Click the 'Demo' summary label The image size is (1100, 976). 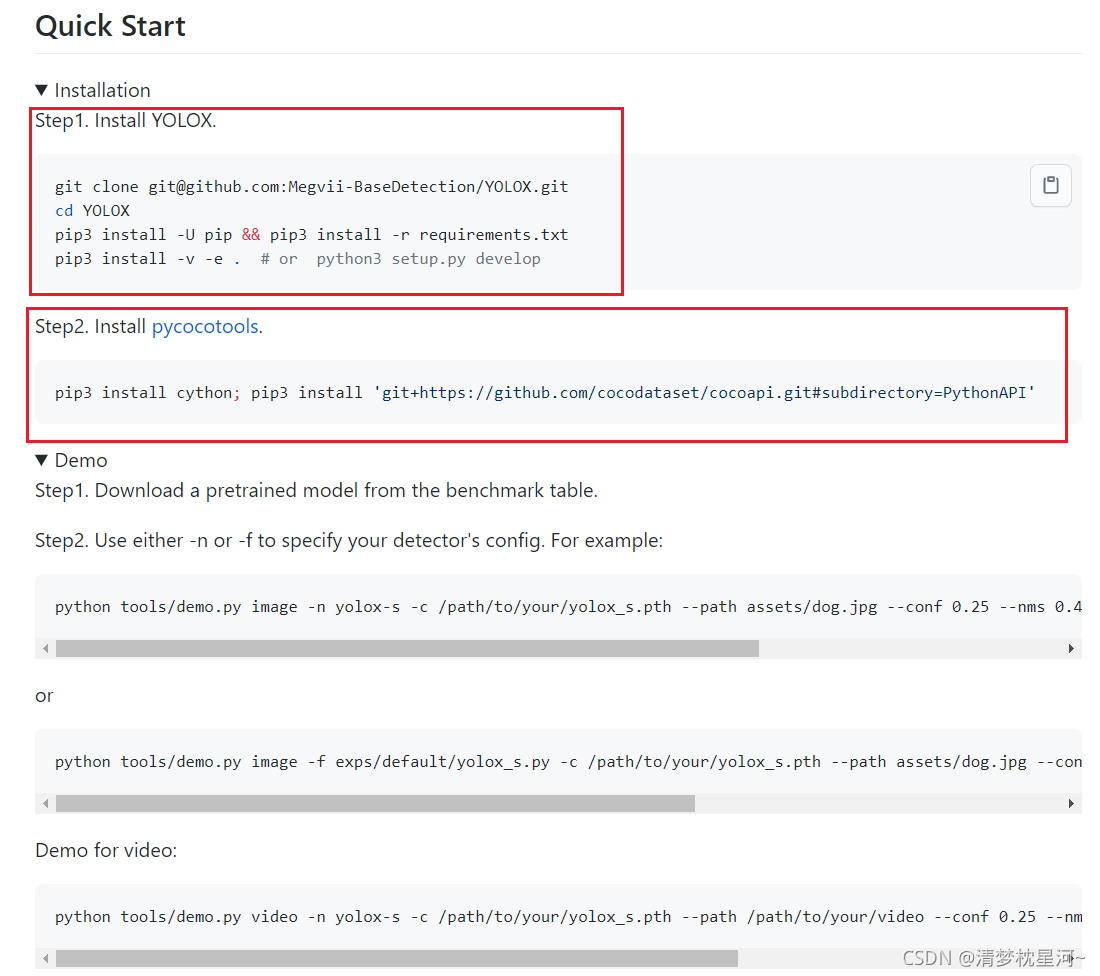(x=81, y=460)
